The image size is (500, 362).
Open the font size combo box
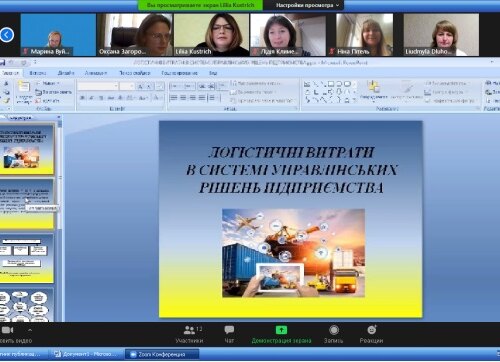127,86
